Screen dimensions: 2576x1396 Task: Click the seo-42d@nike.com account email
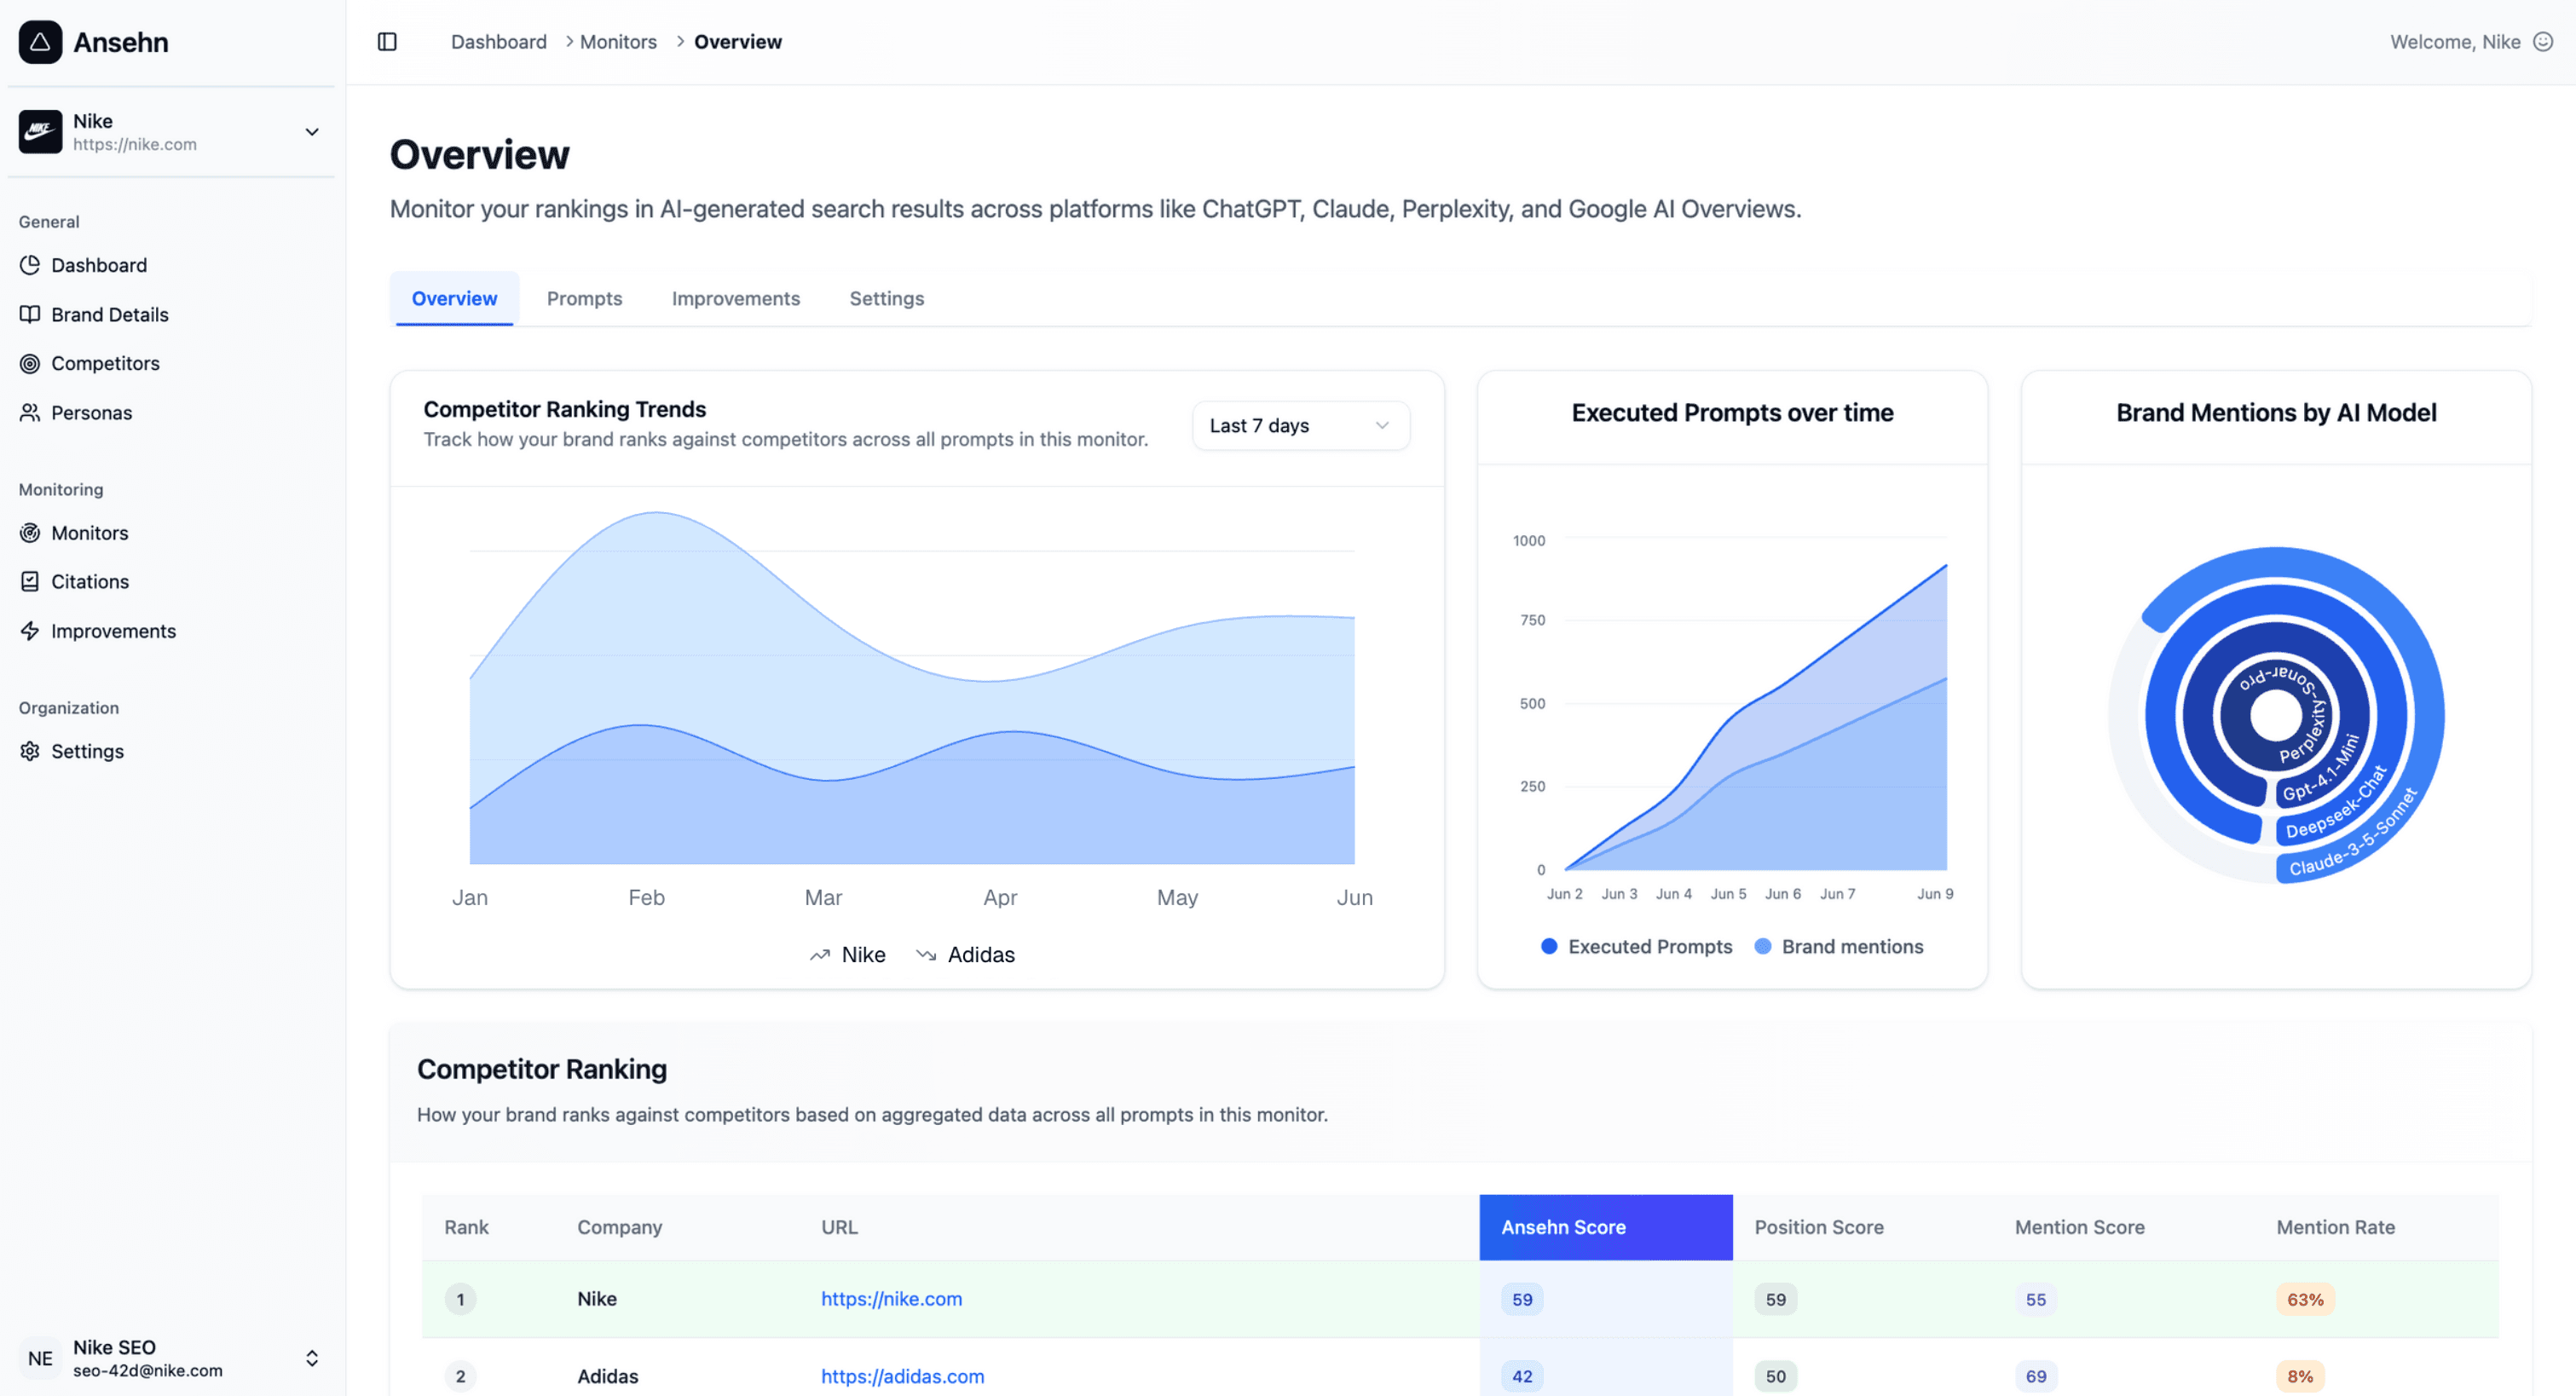click(148, 1371)
